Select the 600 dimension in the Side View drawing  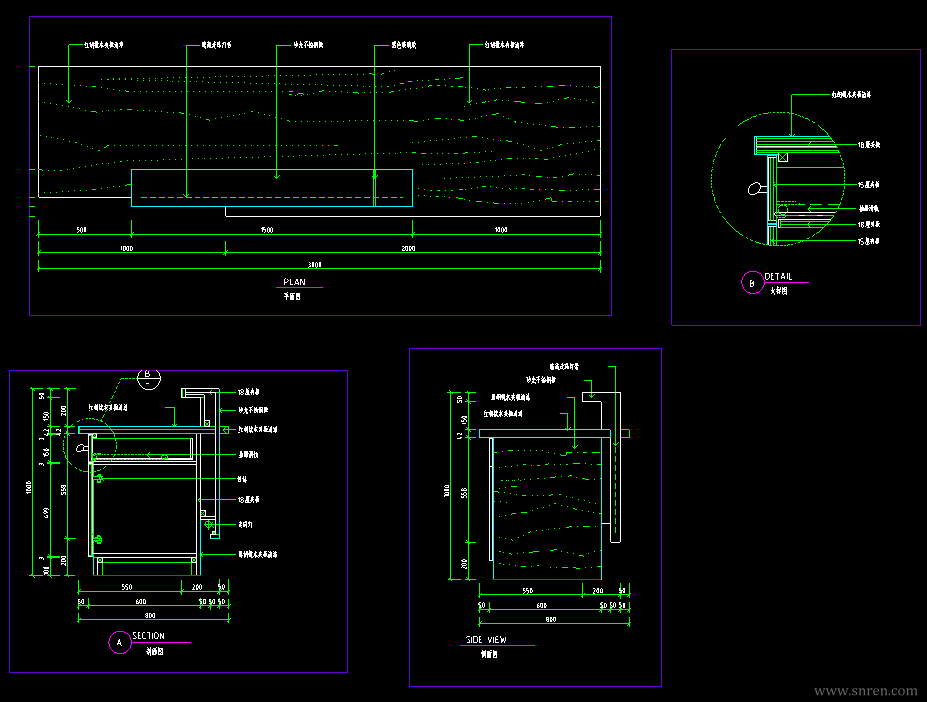pos(542,605)
